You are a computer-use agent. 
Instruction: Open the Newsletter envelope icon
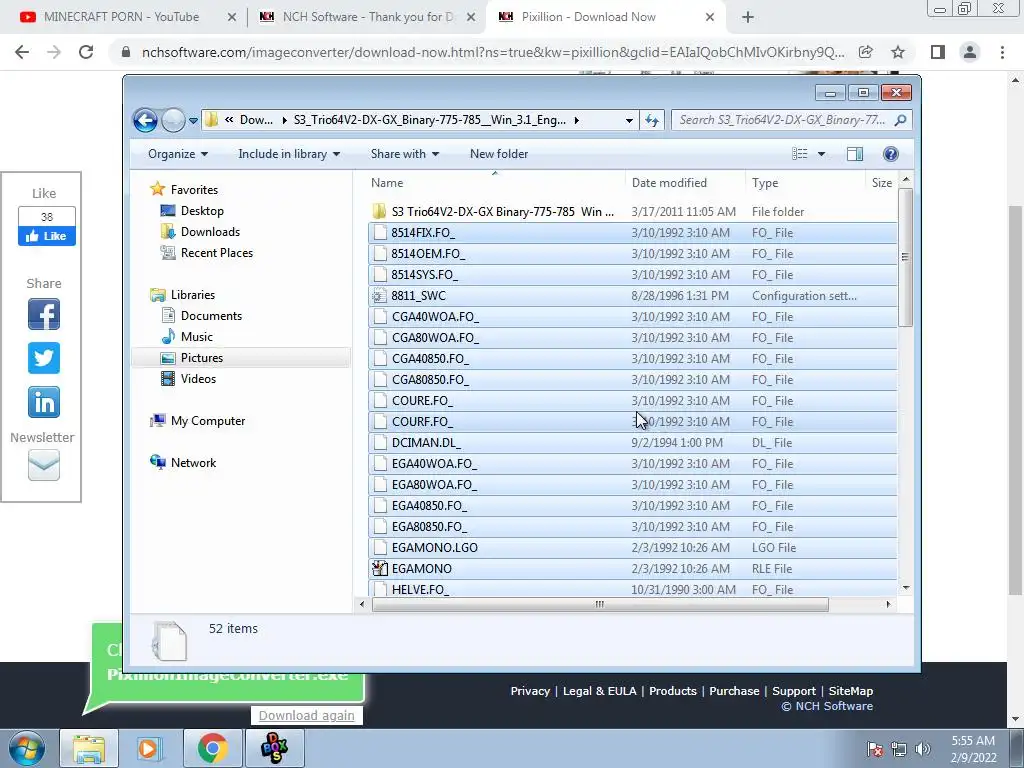[x=44, y=465]
